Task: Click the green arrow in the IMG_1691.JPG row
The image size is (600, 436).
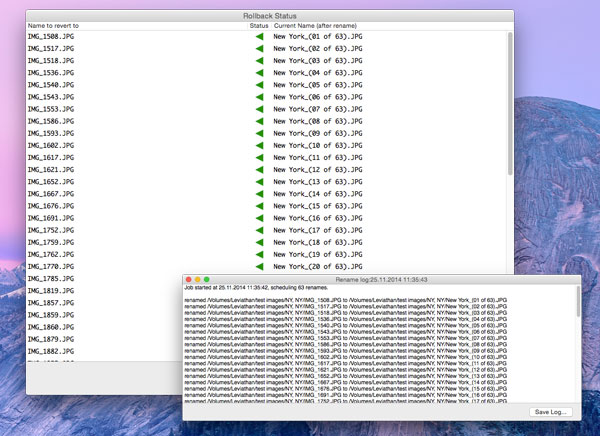Action: 259,218
